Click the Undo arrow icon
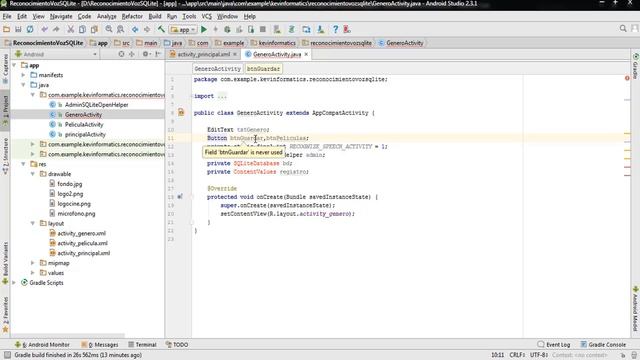This screenshot has height=360, width=640. coord(44,29)
